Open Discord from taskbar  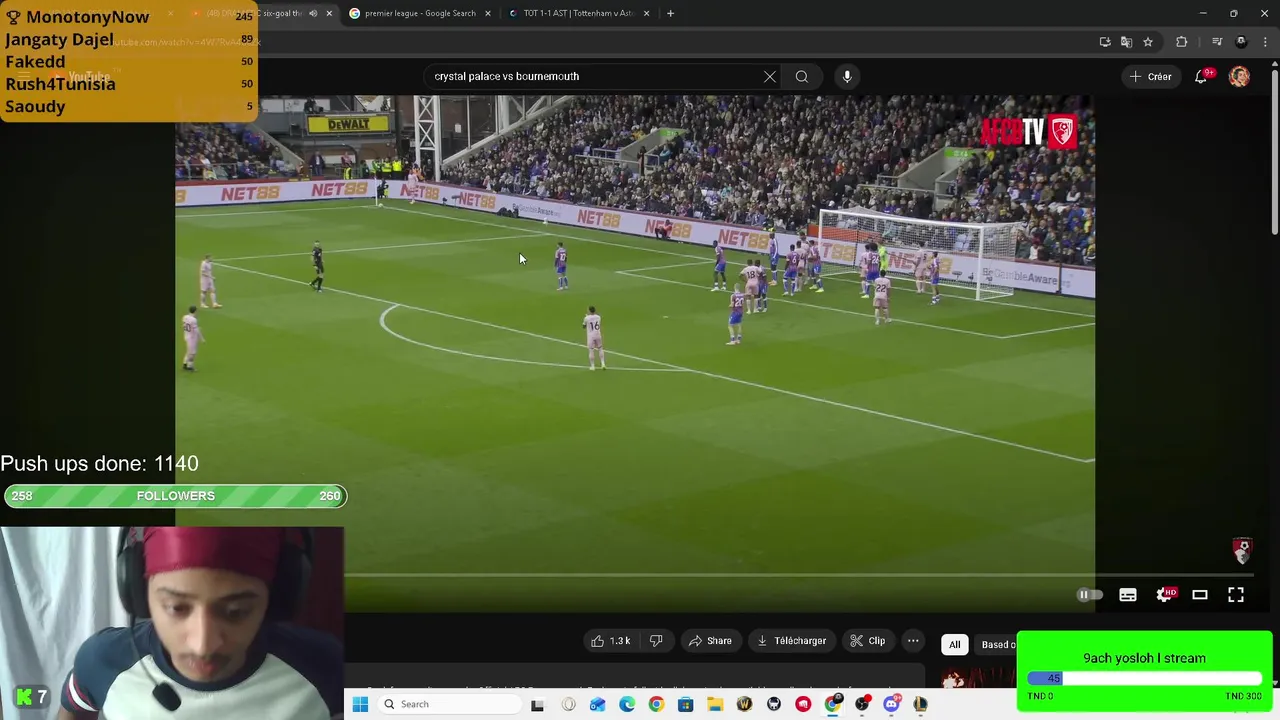coord(891,705)
